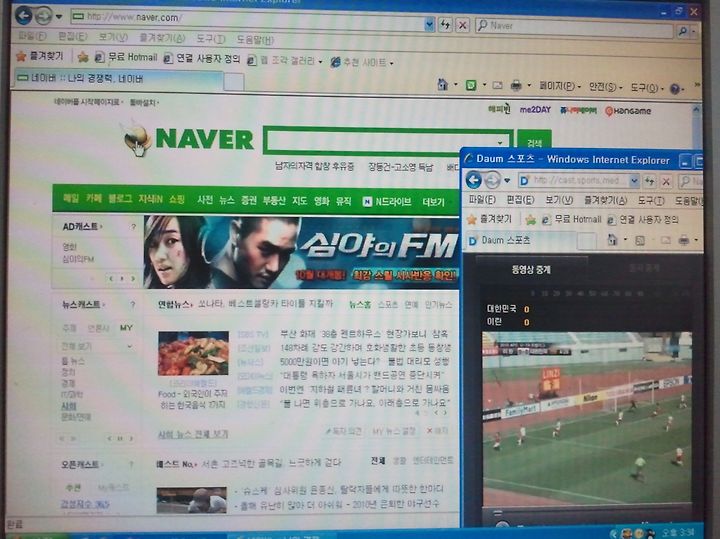720x539 pixels.
Task: Click 더보기 in Naver green menu
Action: pyautogui.click(x=433, y=202)
